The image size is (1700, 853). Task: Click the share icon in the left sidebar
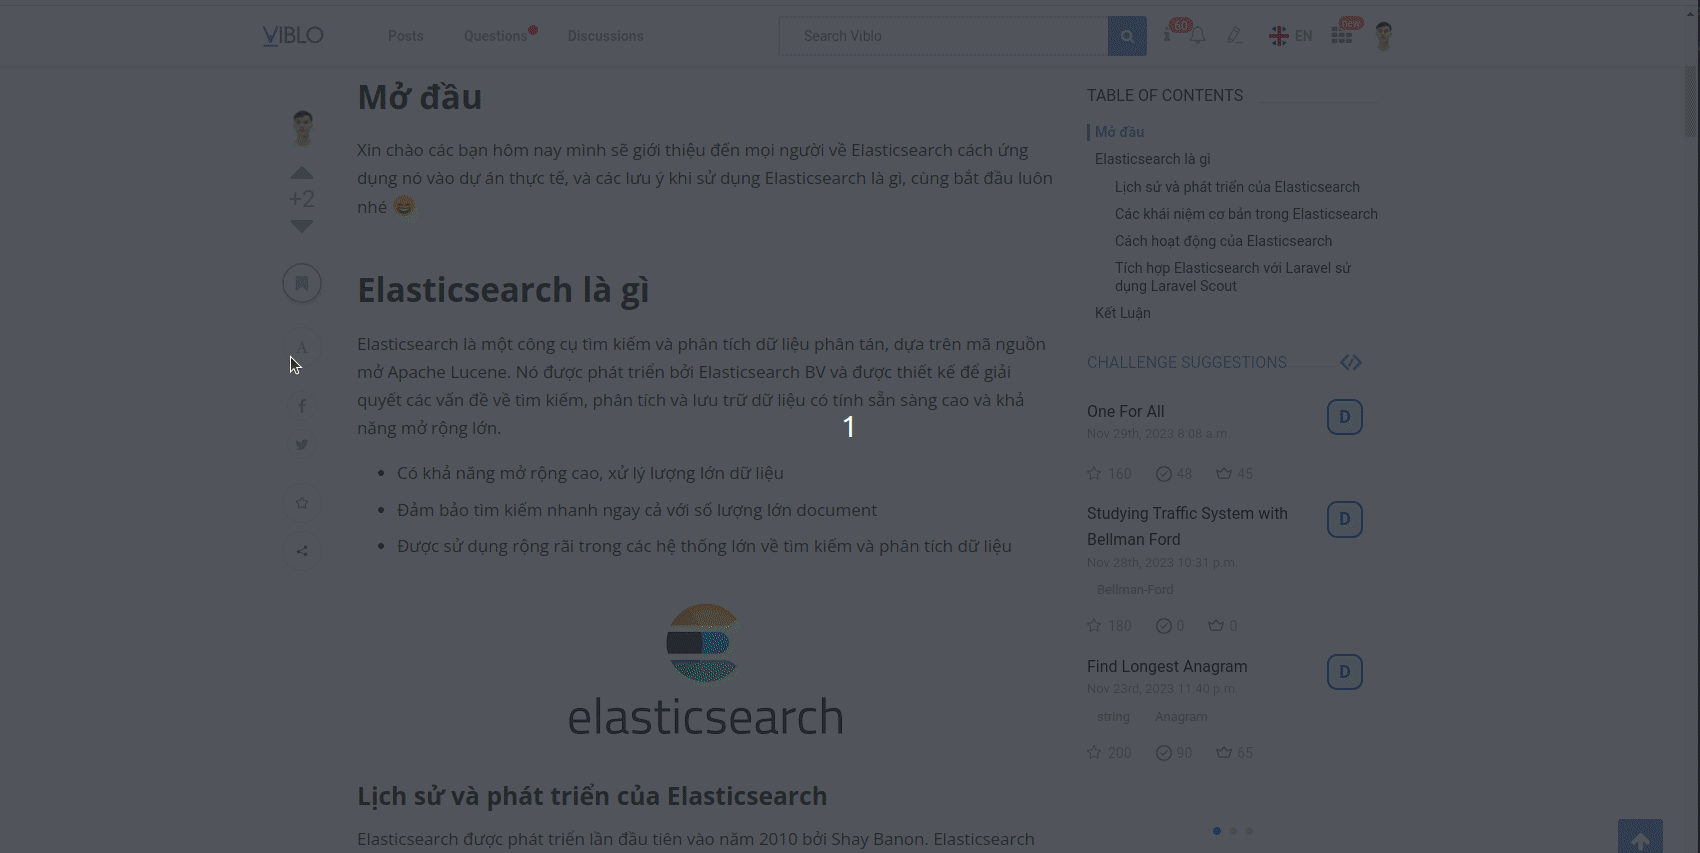coord(302,551)
